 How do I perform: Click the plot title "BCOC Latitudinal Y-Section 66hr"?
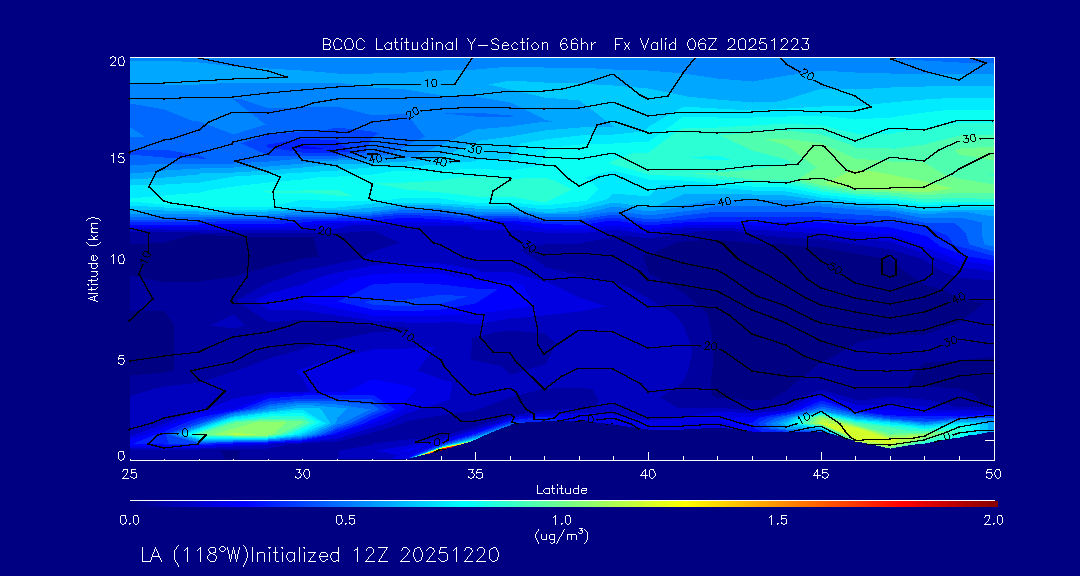coord(458,45)
